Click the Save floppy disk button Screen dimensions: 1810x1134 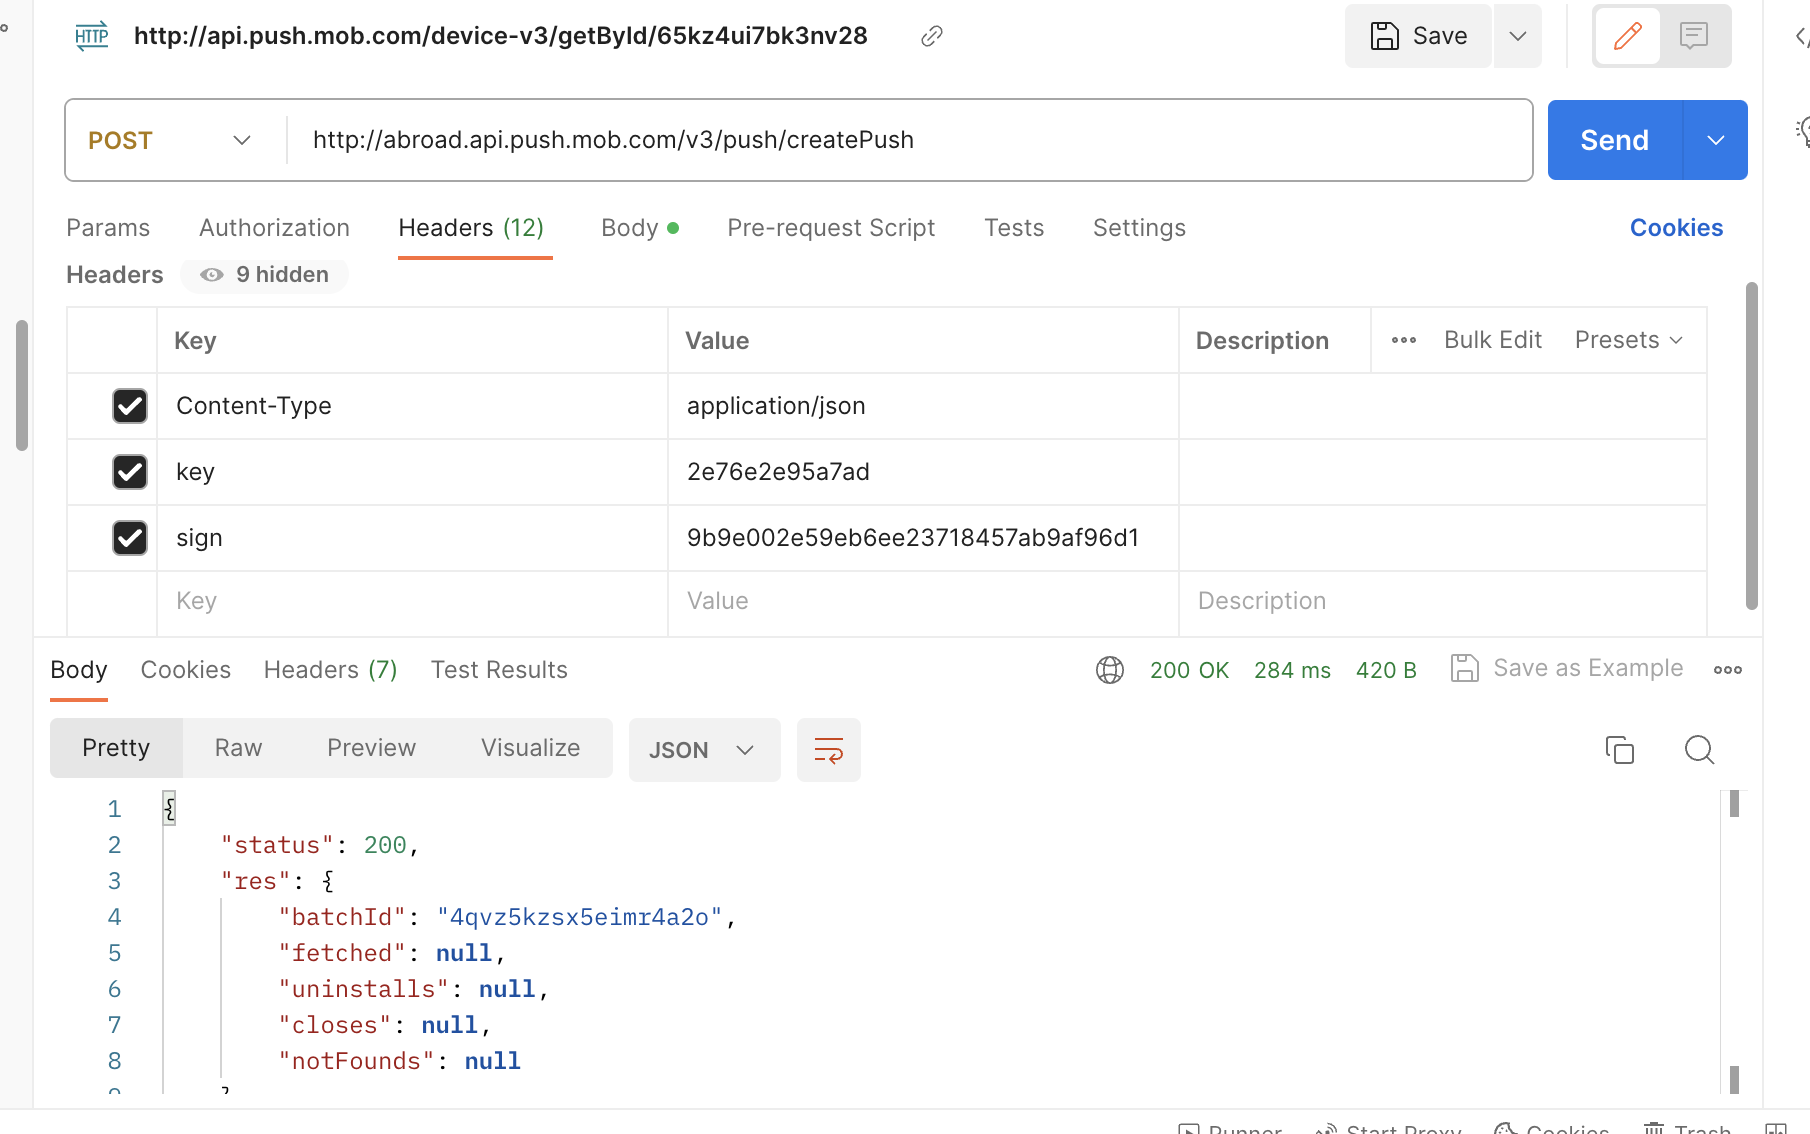[1418, 36]
